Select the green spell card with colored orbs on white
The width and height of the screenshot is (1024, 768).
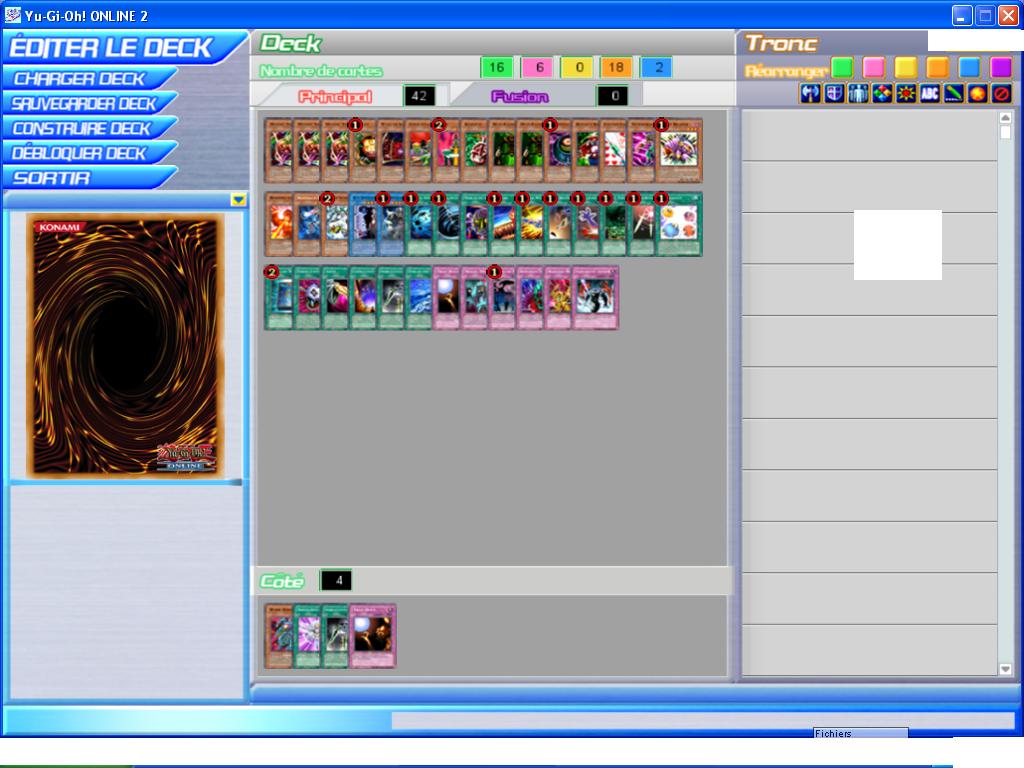click(x=679, y=225)
